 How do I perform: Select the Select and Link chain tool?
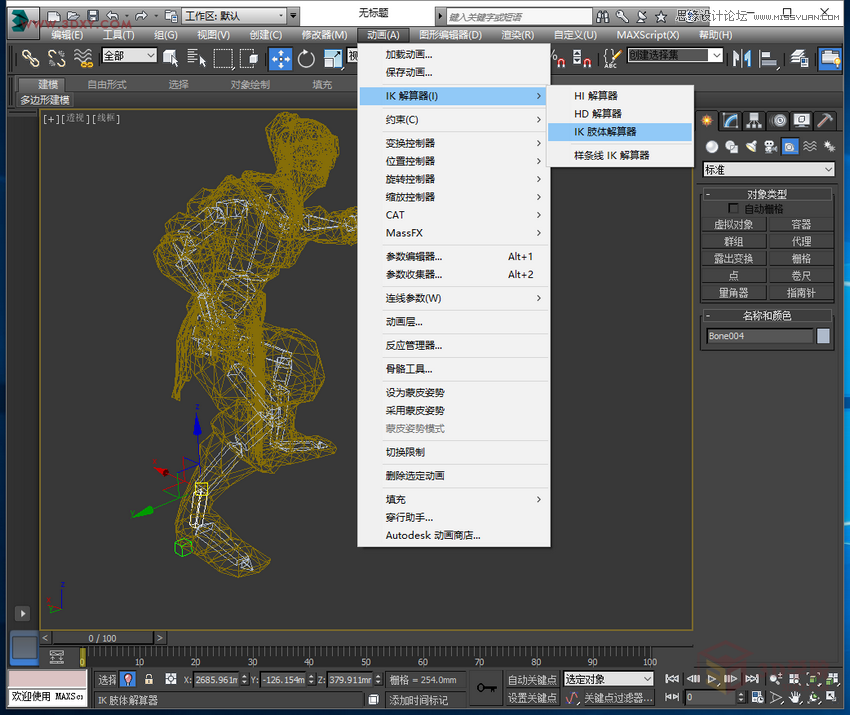click(x=30, y=58)
